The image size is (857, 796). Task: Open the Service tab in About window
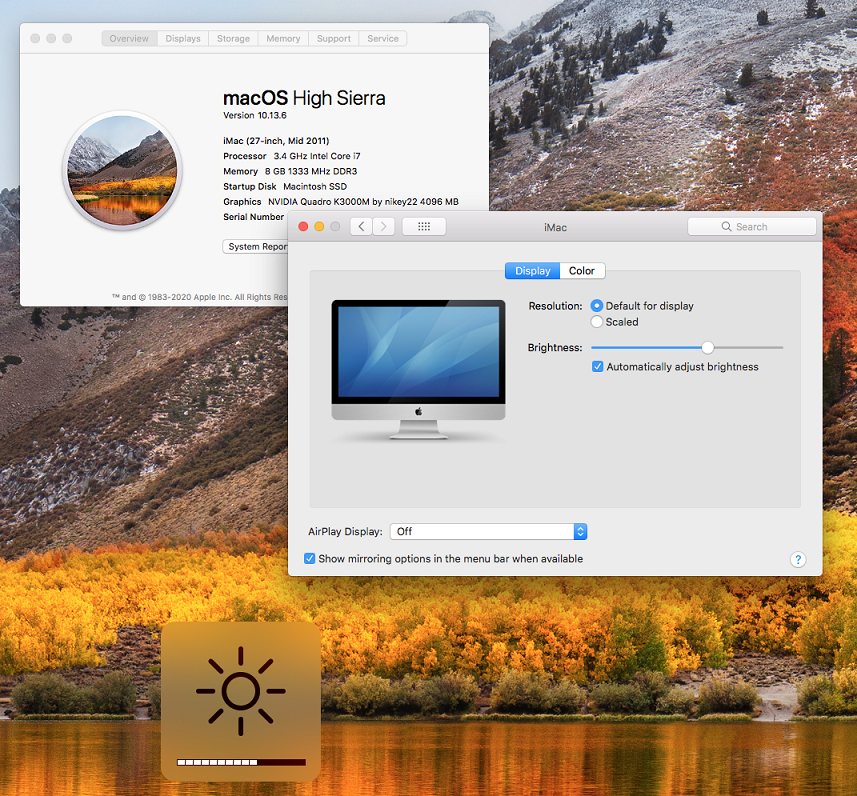(383, 38)
